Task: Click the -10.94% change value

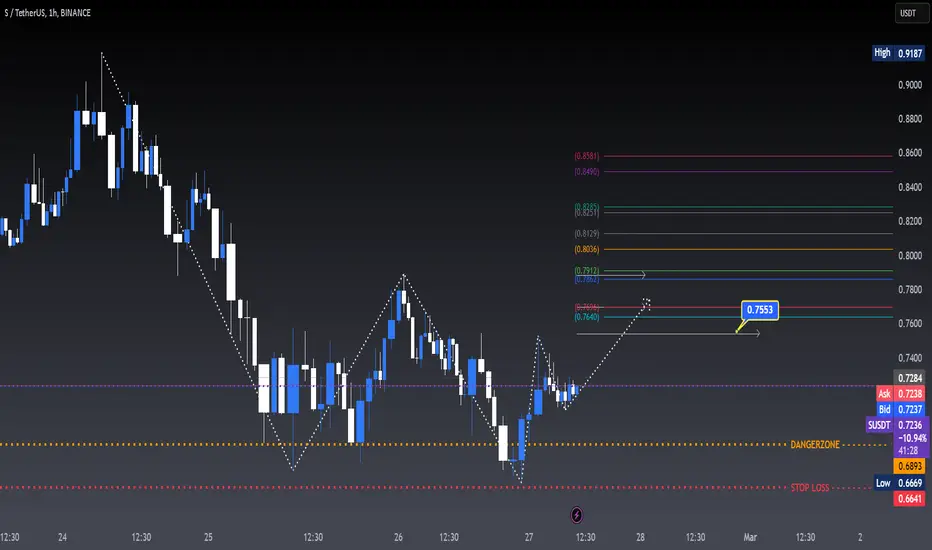Action: pyautogui.click(x=912, y=438)
